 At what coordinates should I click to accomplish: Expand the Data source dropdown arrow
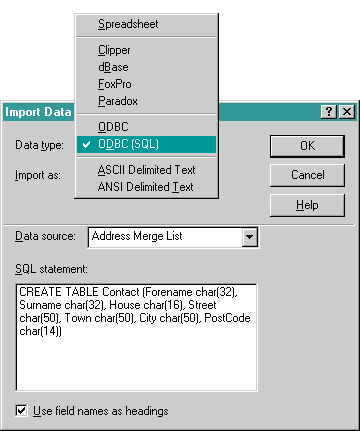(249, 237)
